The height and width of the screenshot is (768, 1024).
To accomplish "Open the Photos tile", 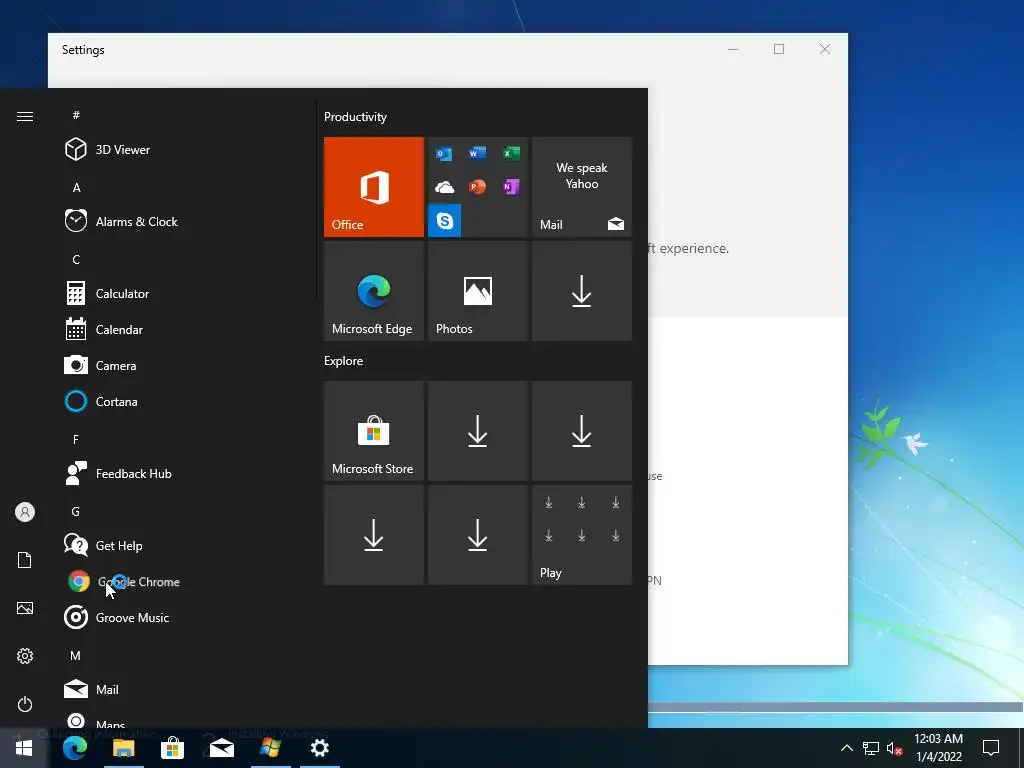I will (x=477, y=291).
